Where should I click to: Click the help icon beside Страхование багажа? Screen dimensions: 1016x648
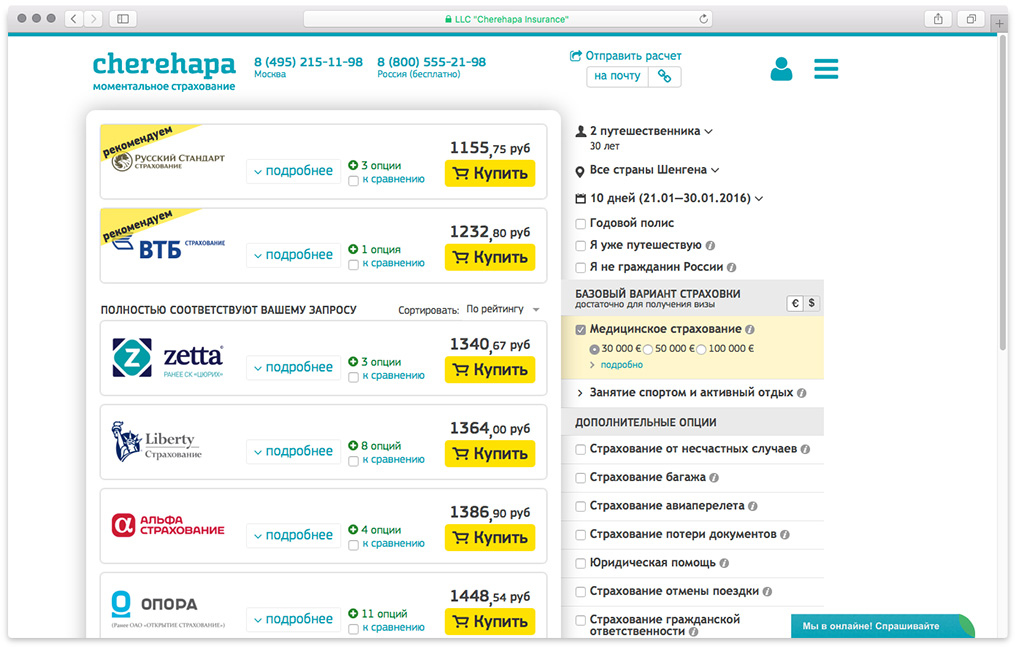(x=716, y=478)
